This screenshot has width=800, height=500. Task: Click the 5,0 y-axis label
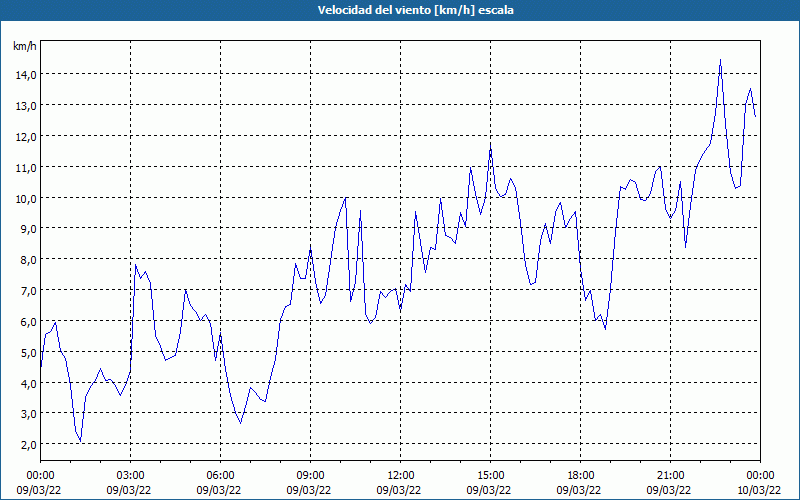(x=29, y=353)
